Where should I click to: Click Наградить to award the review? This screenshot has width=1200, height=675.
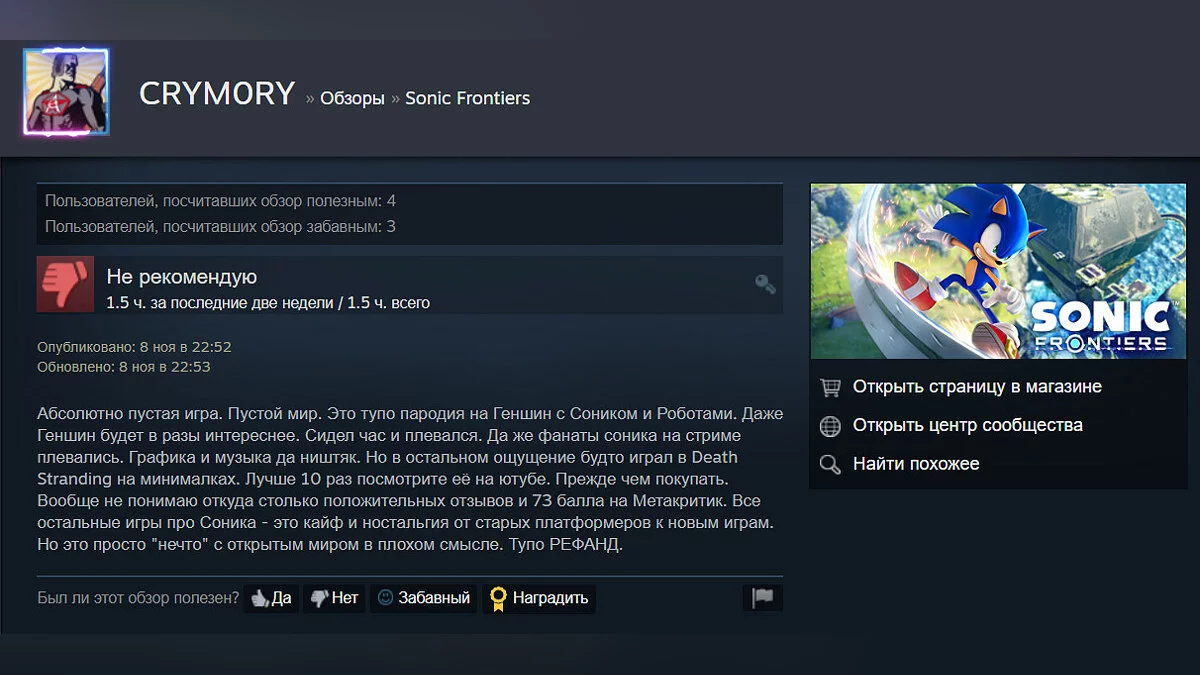tap(539, 598)
